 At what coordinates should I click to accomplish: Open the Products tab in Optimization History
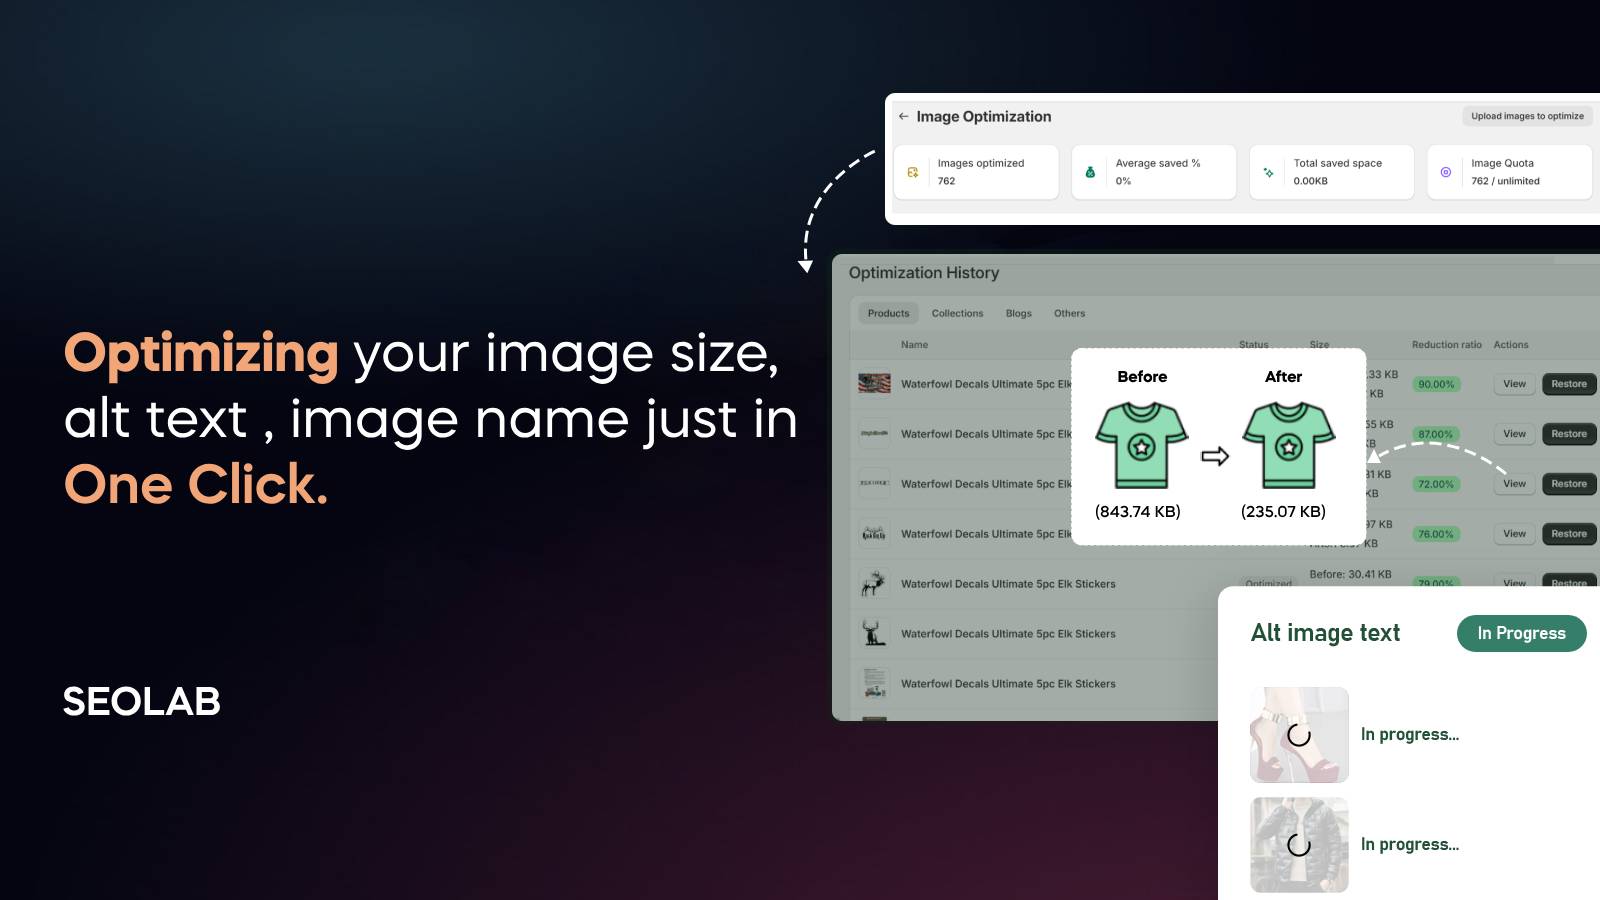[x=888, y=313]
